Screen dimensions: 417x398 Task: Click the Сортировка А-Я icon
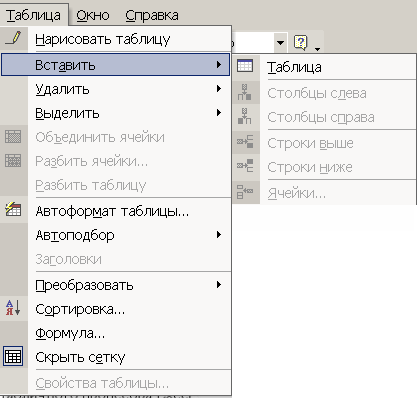13,307
